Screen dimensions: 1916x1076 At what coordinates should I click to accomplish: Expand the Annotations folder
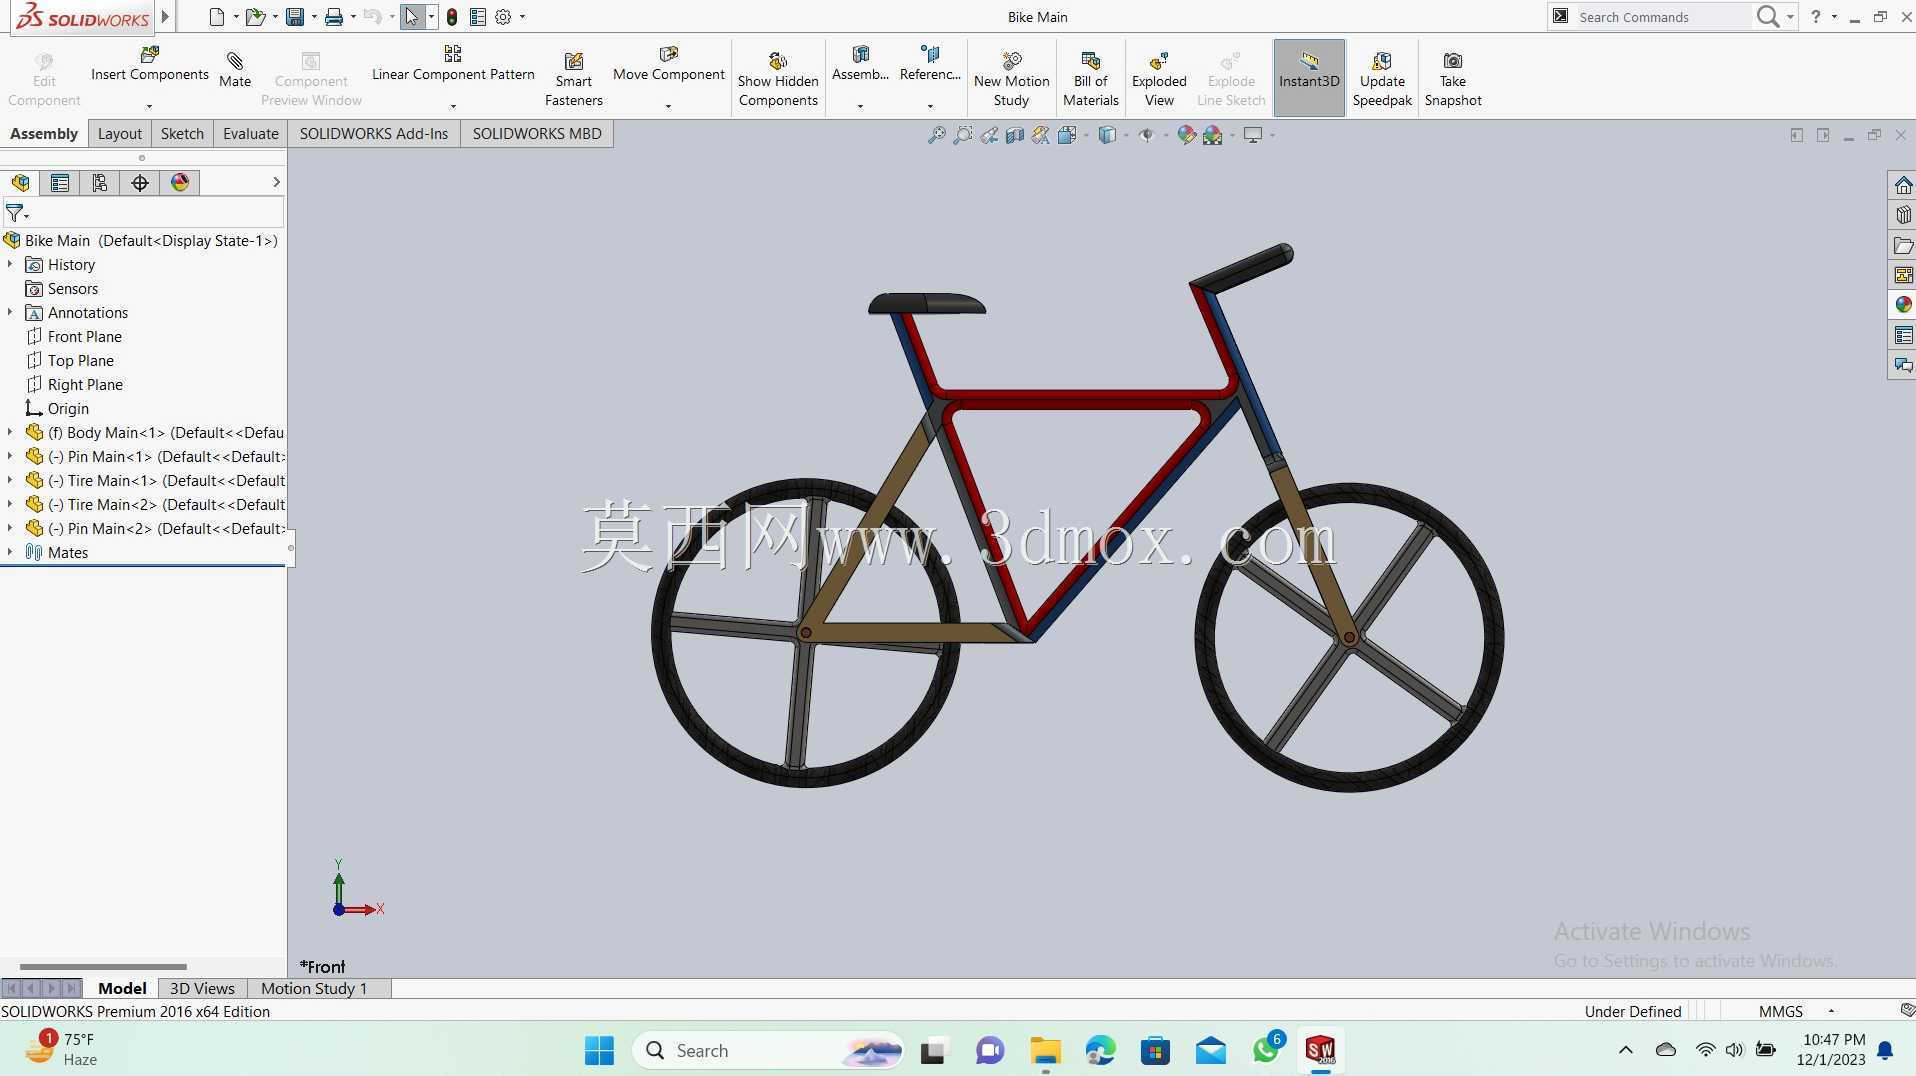[10, 312]
